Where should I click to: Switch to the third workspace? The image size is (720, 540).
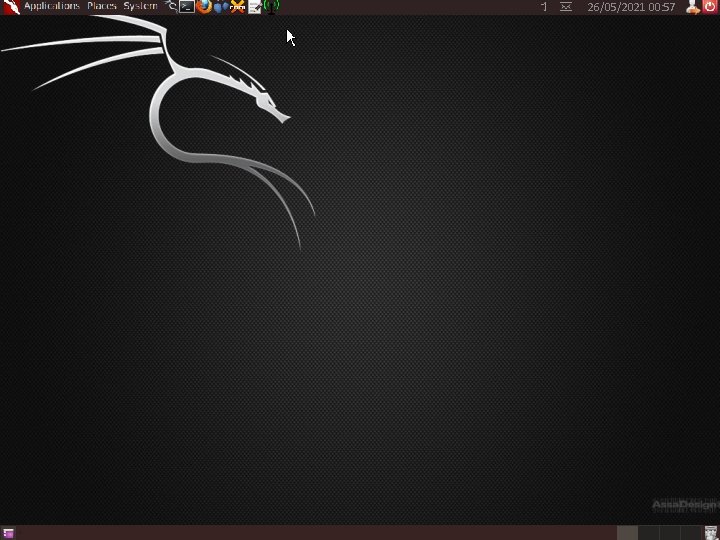tap(669, 533)
